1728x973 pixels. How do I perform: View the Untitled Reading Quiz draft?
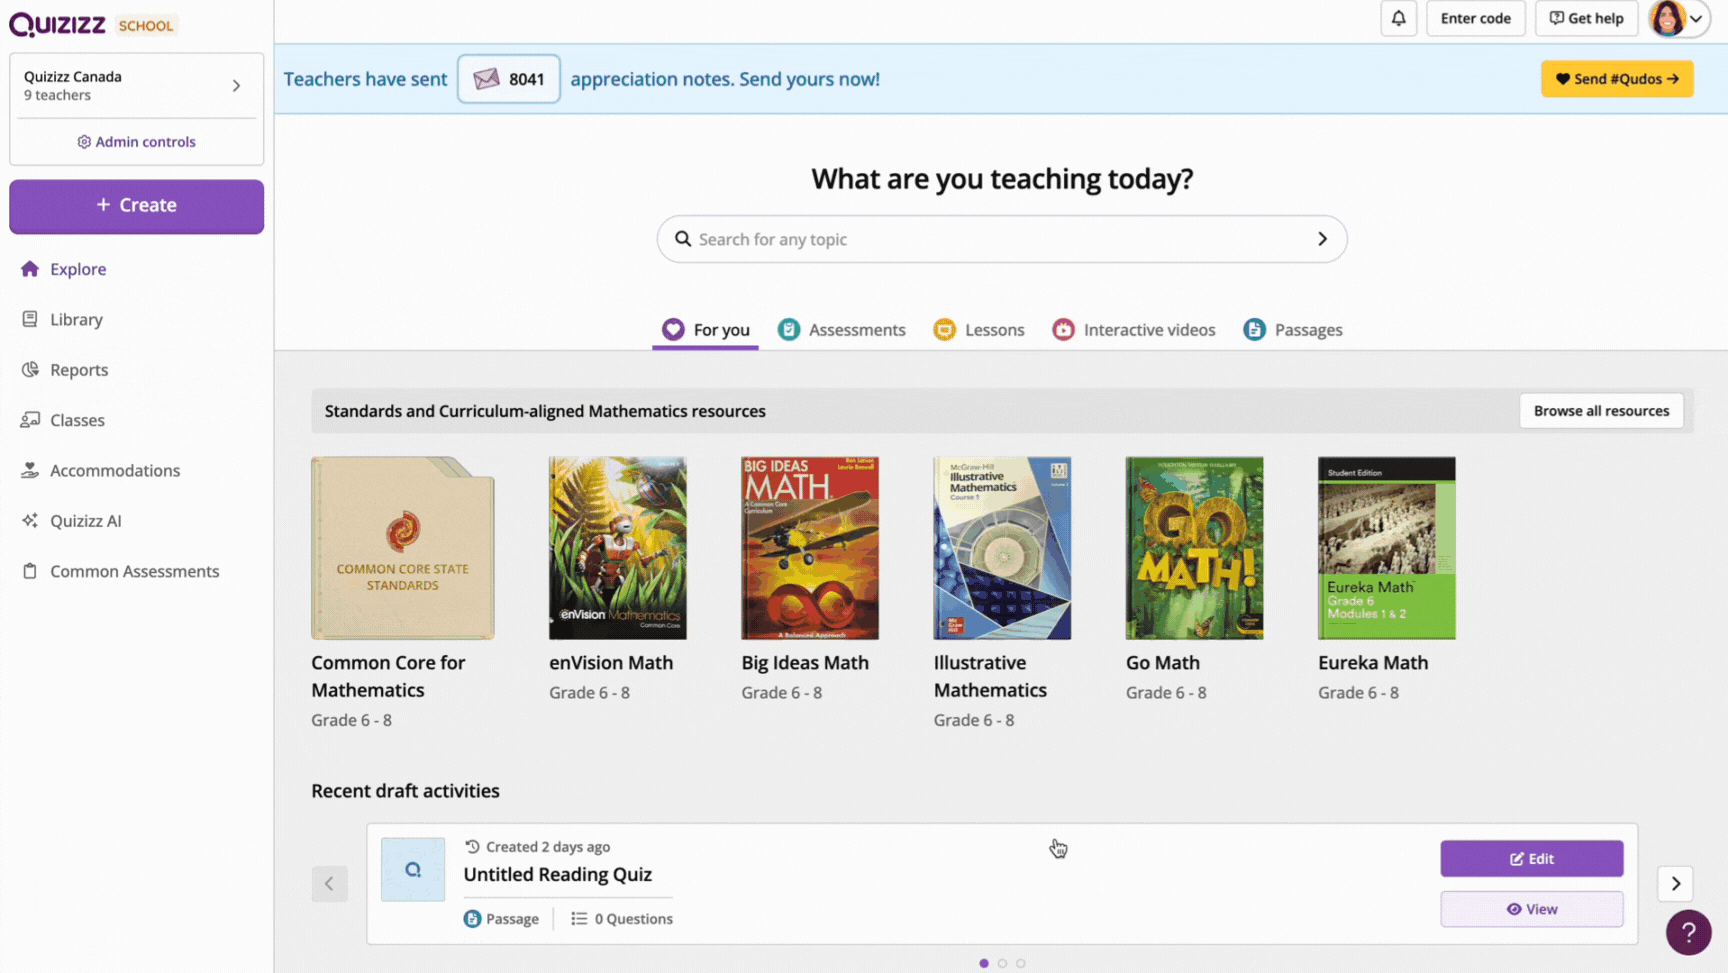point(1531,909)
